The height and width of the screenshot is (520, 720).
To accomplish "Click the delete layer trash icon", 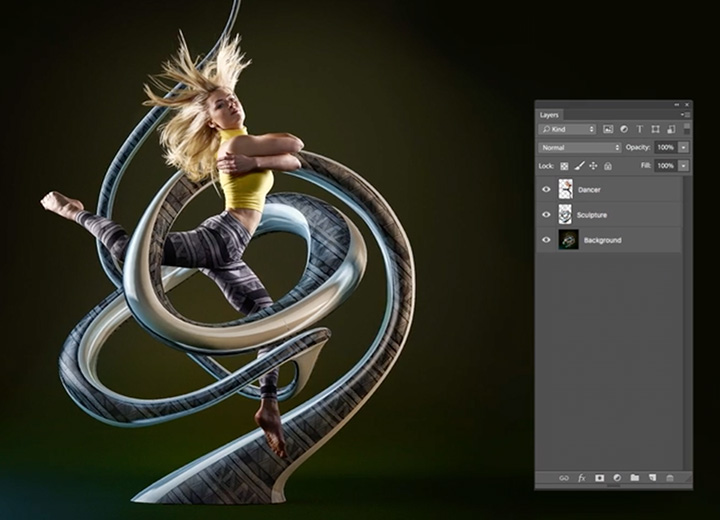I will pyautogui.click(x=670, y=478).
